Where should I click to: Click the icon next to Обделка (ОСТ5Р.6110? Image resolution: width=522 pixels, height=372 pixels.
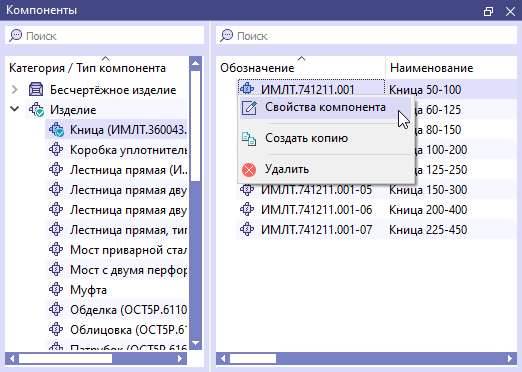pyautogui.click(x=56, y=309)
